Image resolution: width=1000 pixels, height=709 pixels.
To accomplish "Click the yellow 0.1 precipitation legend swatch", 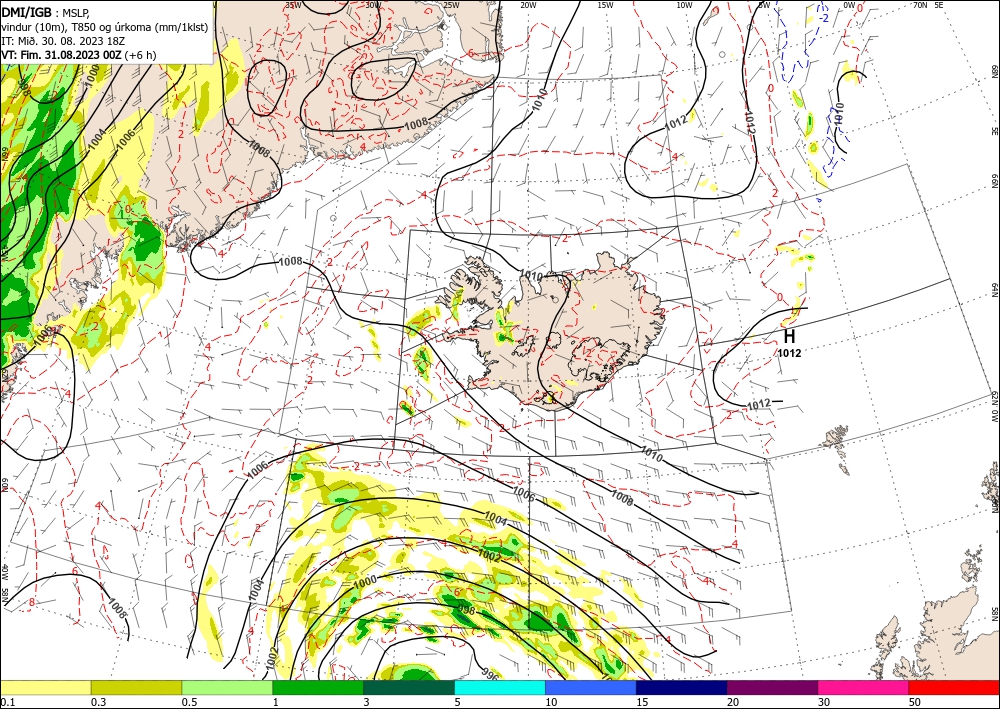I will 45,687.
